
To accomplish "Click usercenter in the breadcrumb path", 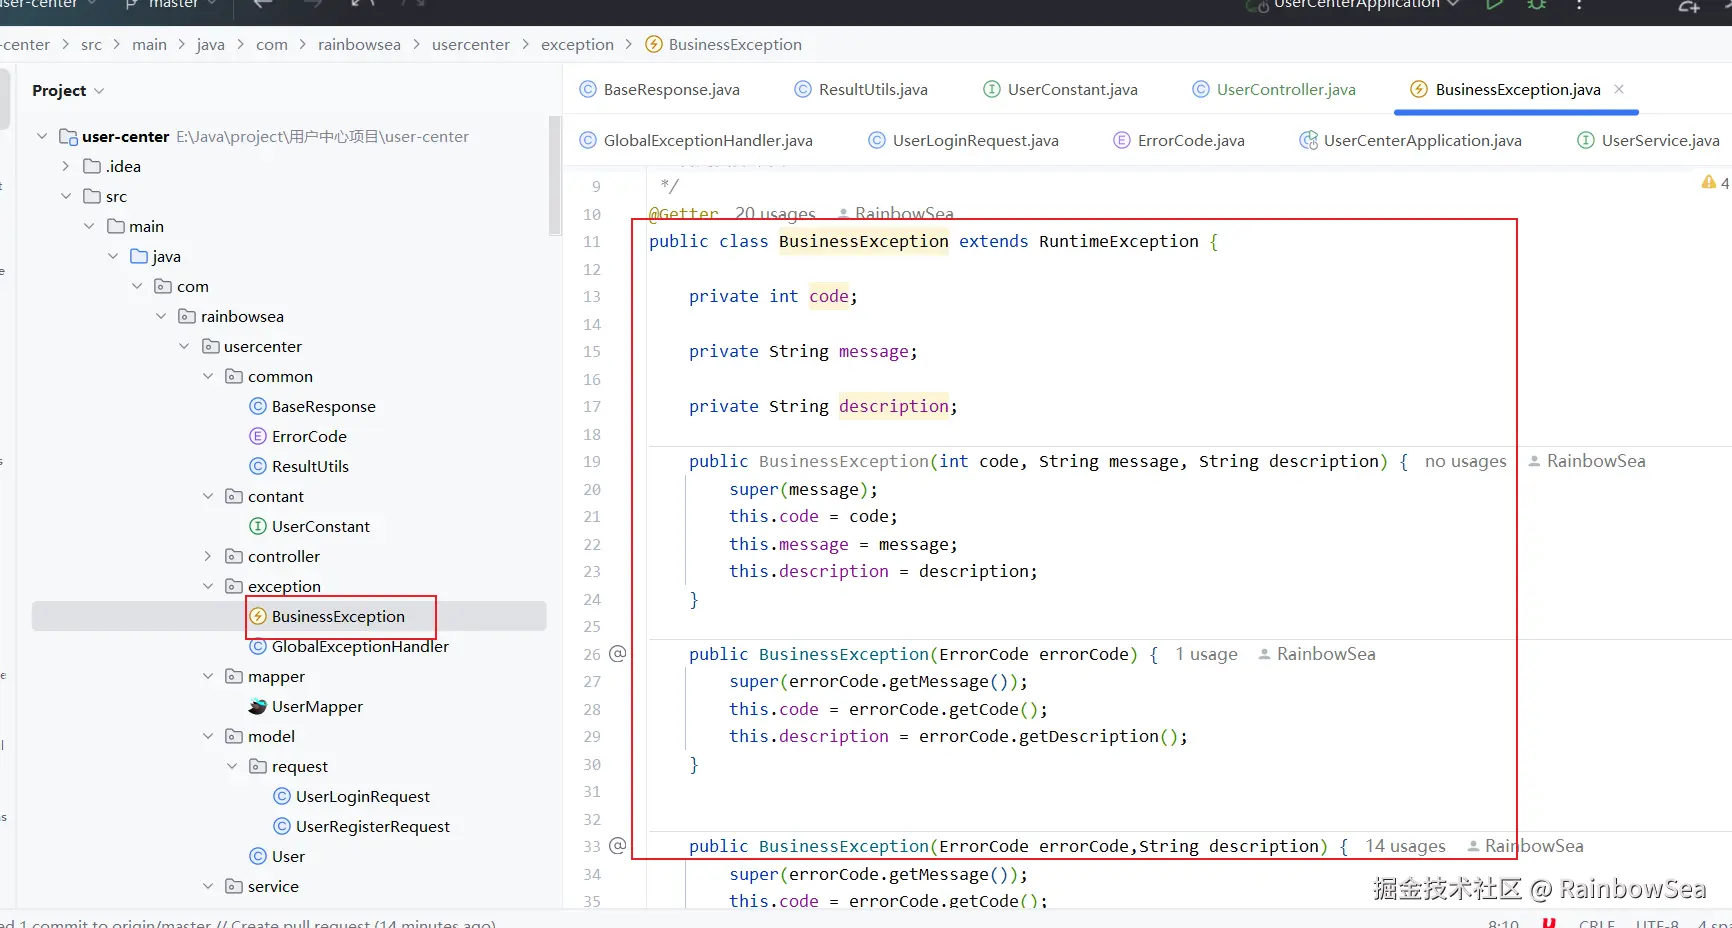I will coord(470,45).
